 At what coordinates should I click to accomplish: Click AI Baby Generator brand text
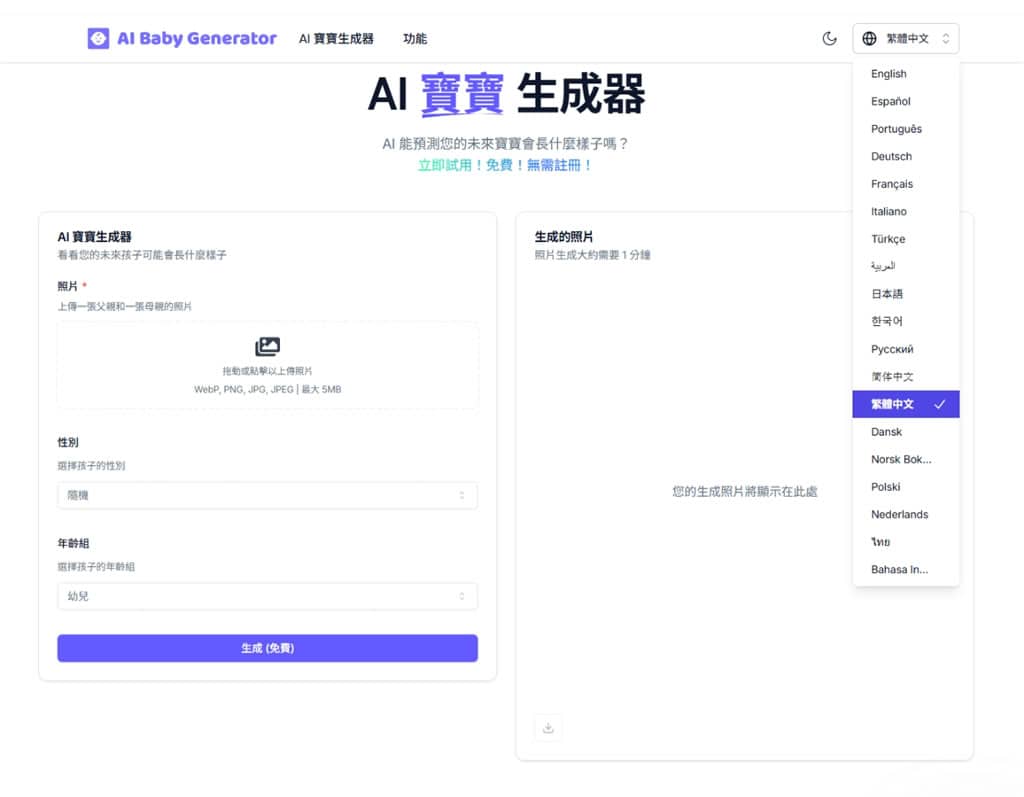197,39
